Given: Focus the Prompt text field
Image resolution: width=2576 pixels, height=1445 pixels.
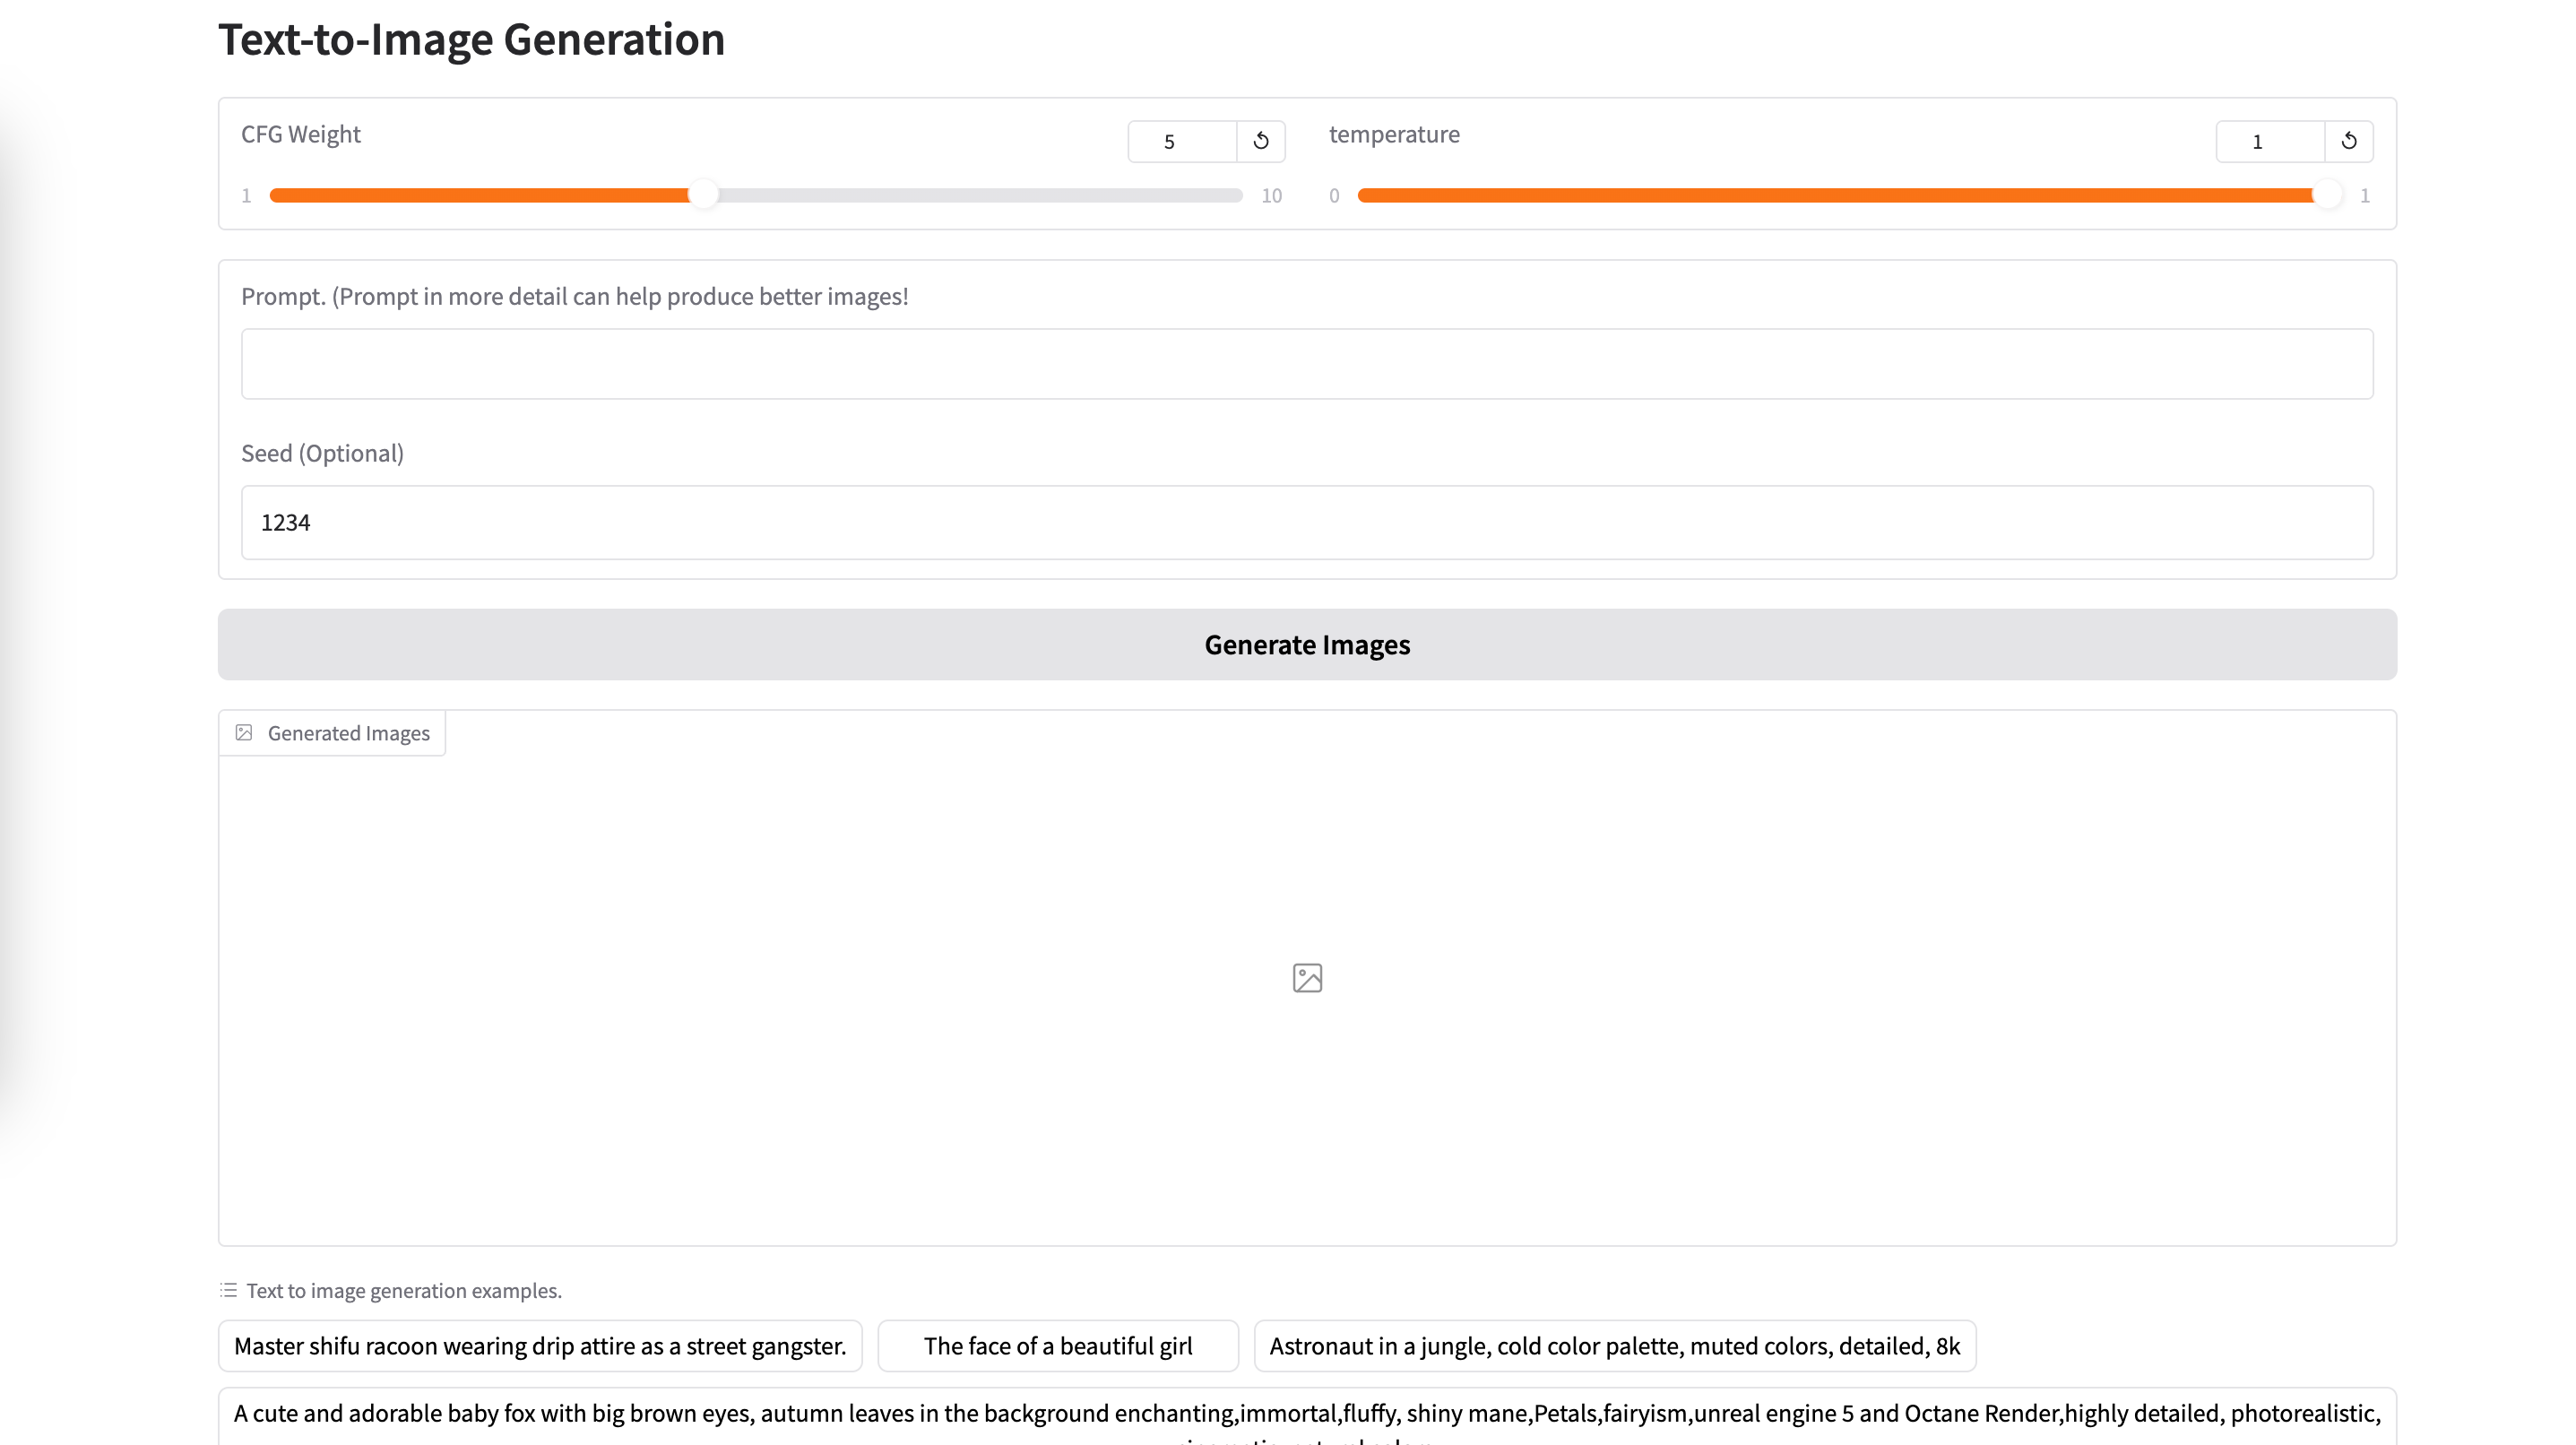Looking at the screenshot, I should pos(1307,364).
